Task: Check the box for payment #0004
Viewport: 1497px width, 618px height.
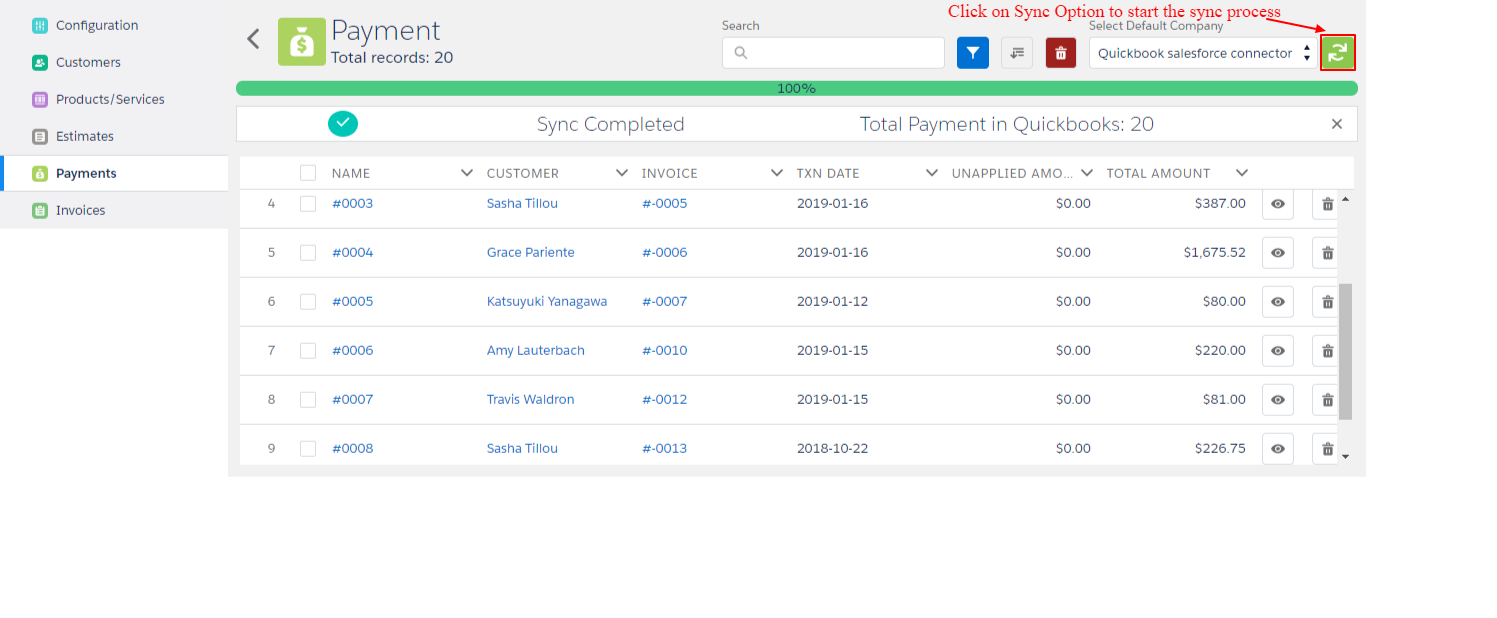Action: [x=308, y=252]
